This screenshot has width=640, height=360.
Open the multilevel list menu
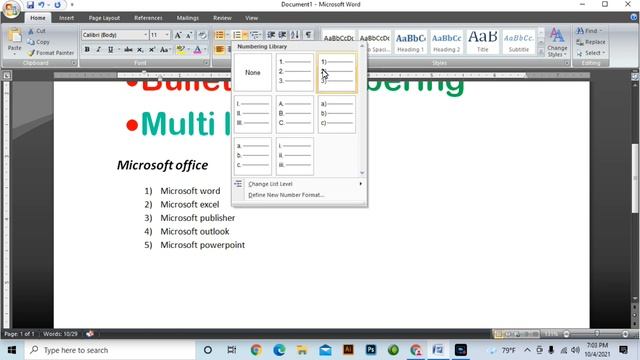point(255,35)
